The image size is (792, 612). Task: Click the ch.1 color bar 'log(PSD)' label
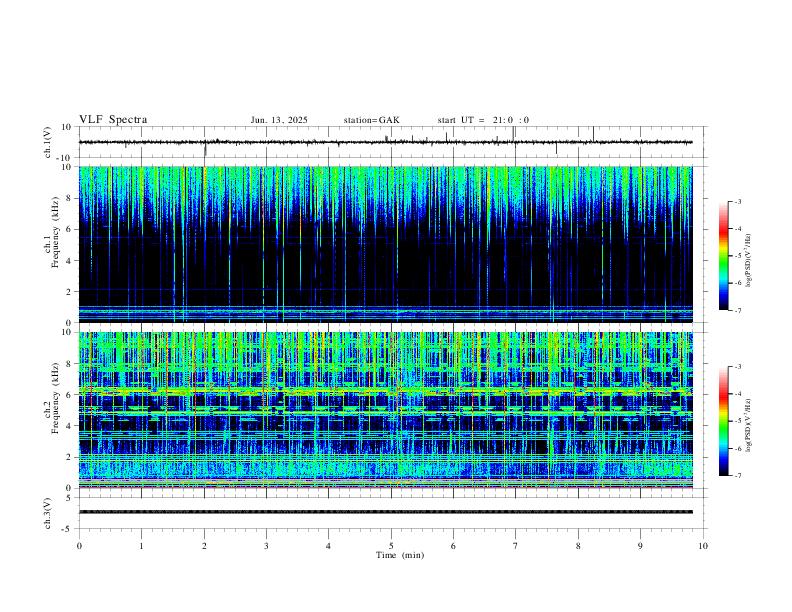(x=748, y=260)
